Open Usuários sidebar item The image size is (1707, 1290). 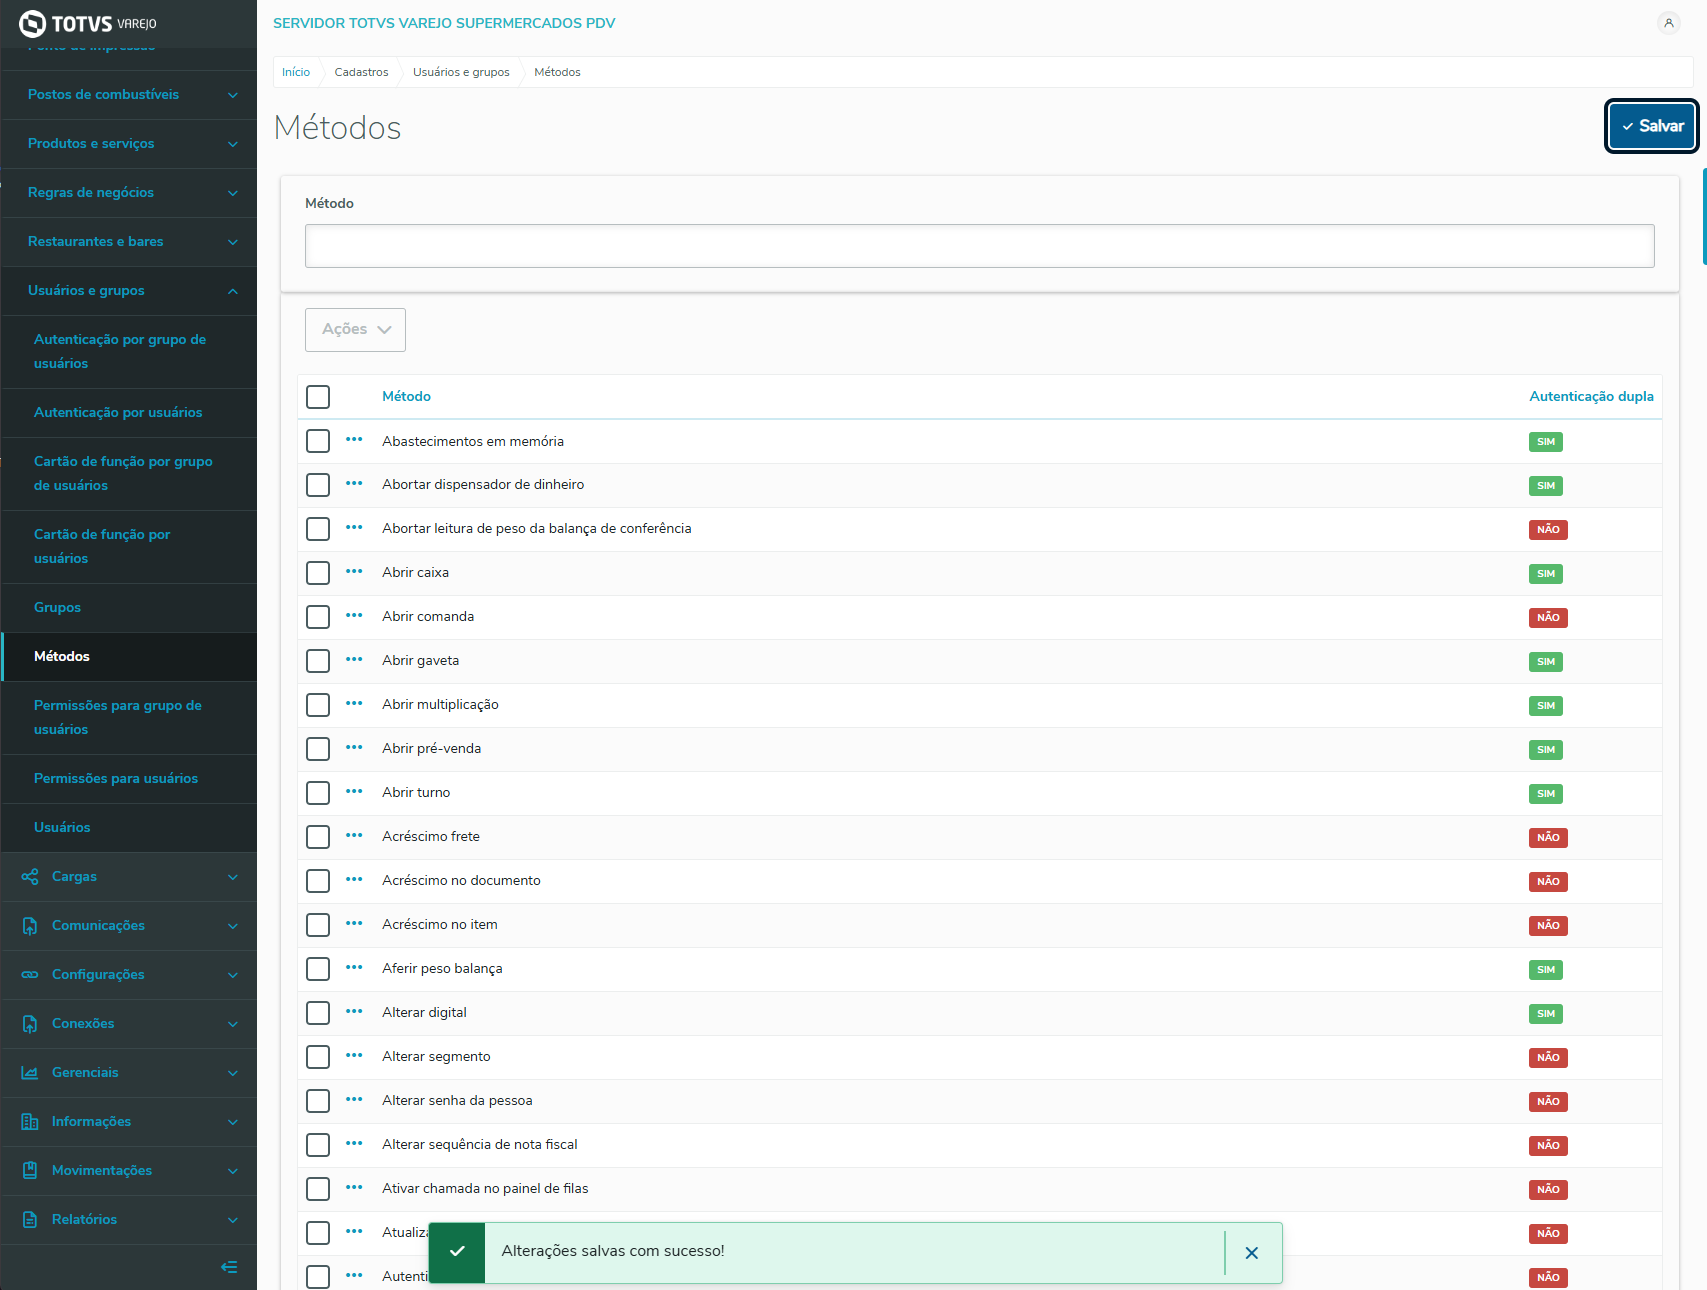click(x=129, y=828)
